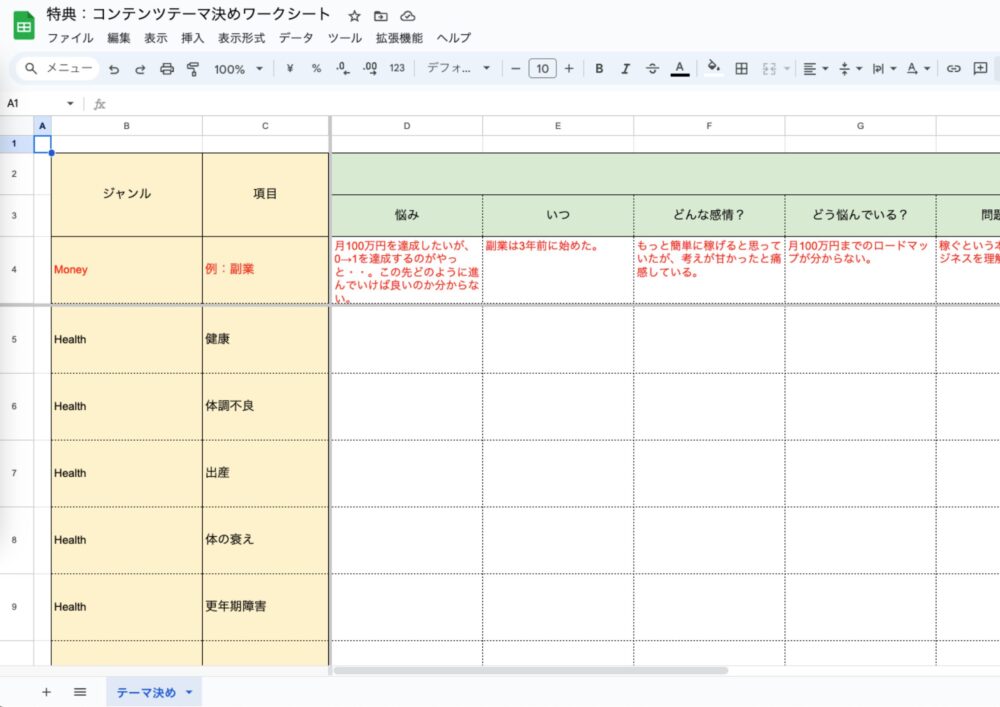
Task: Open the 拡張機能 menu
Action: [399, 38]
